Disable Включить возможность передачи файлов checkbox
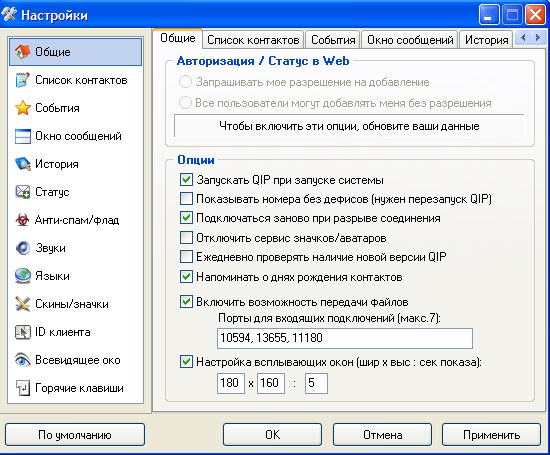The height and width of the screenshot is (455, 550). pyautogui.click(x=186, y=302)
